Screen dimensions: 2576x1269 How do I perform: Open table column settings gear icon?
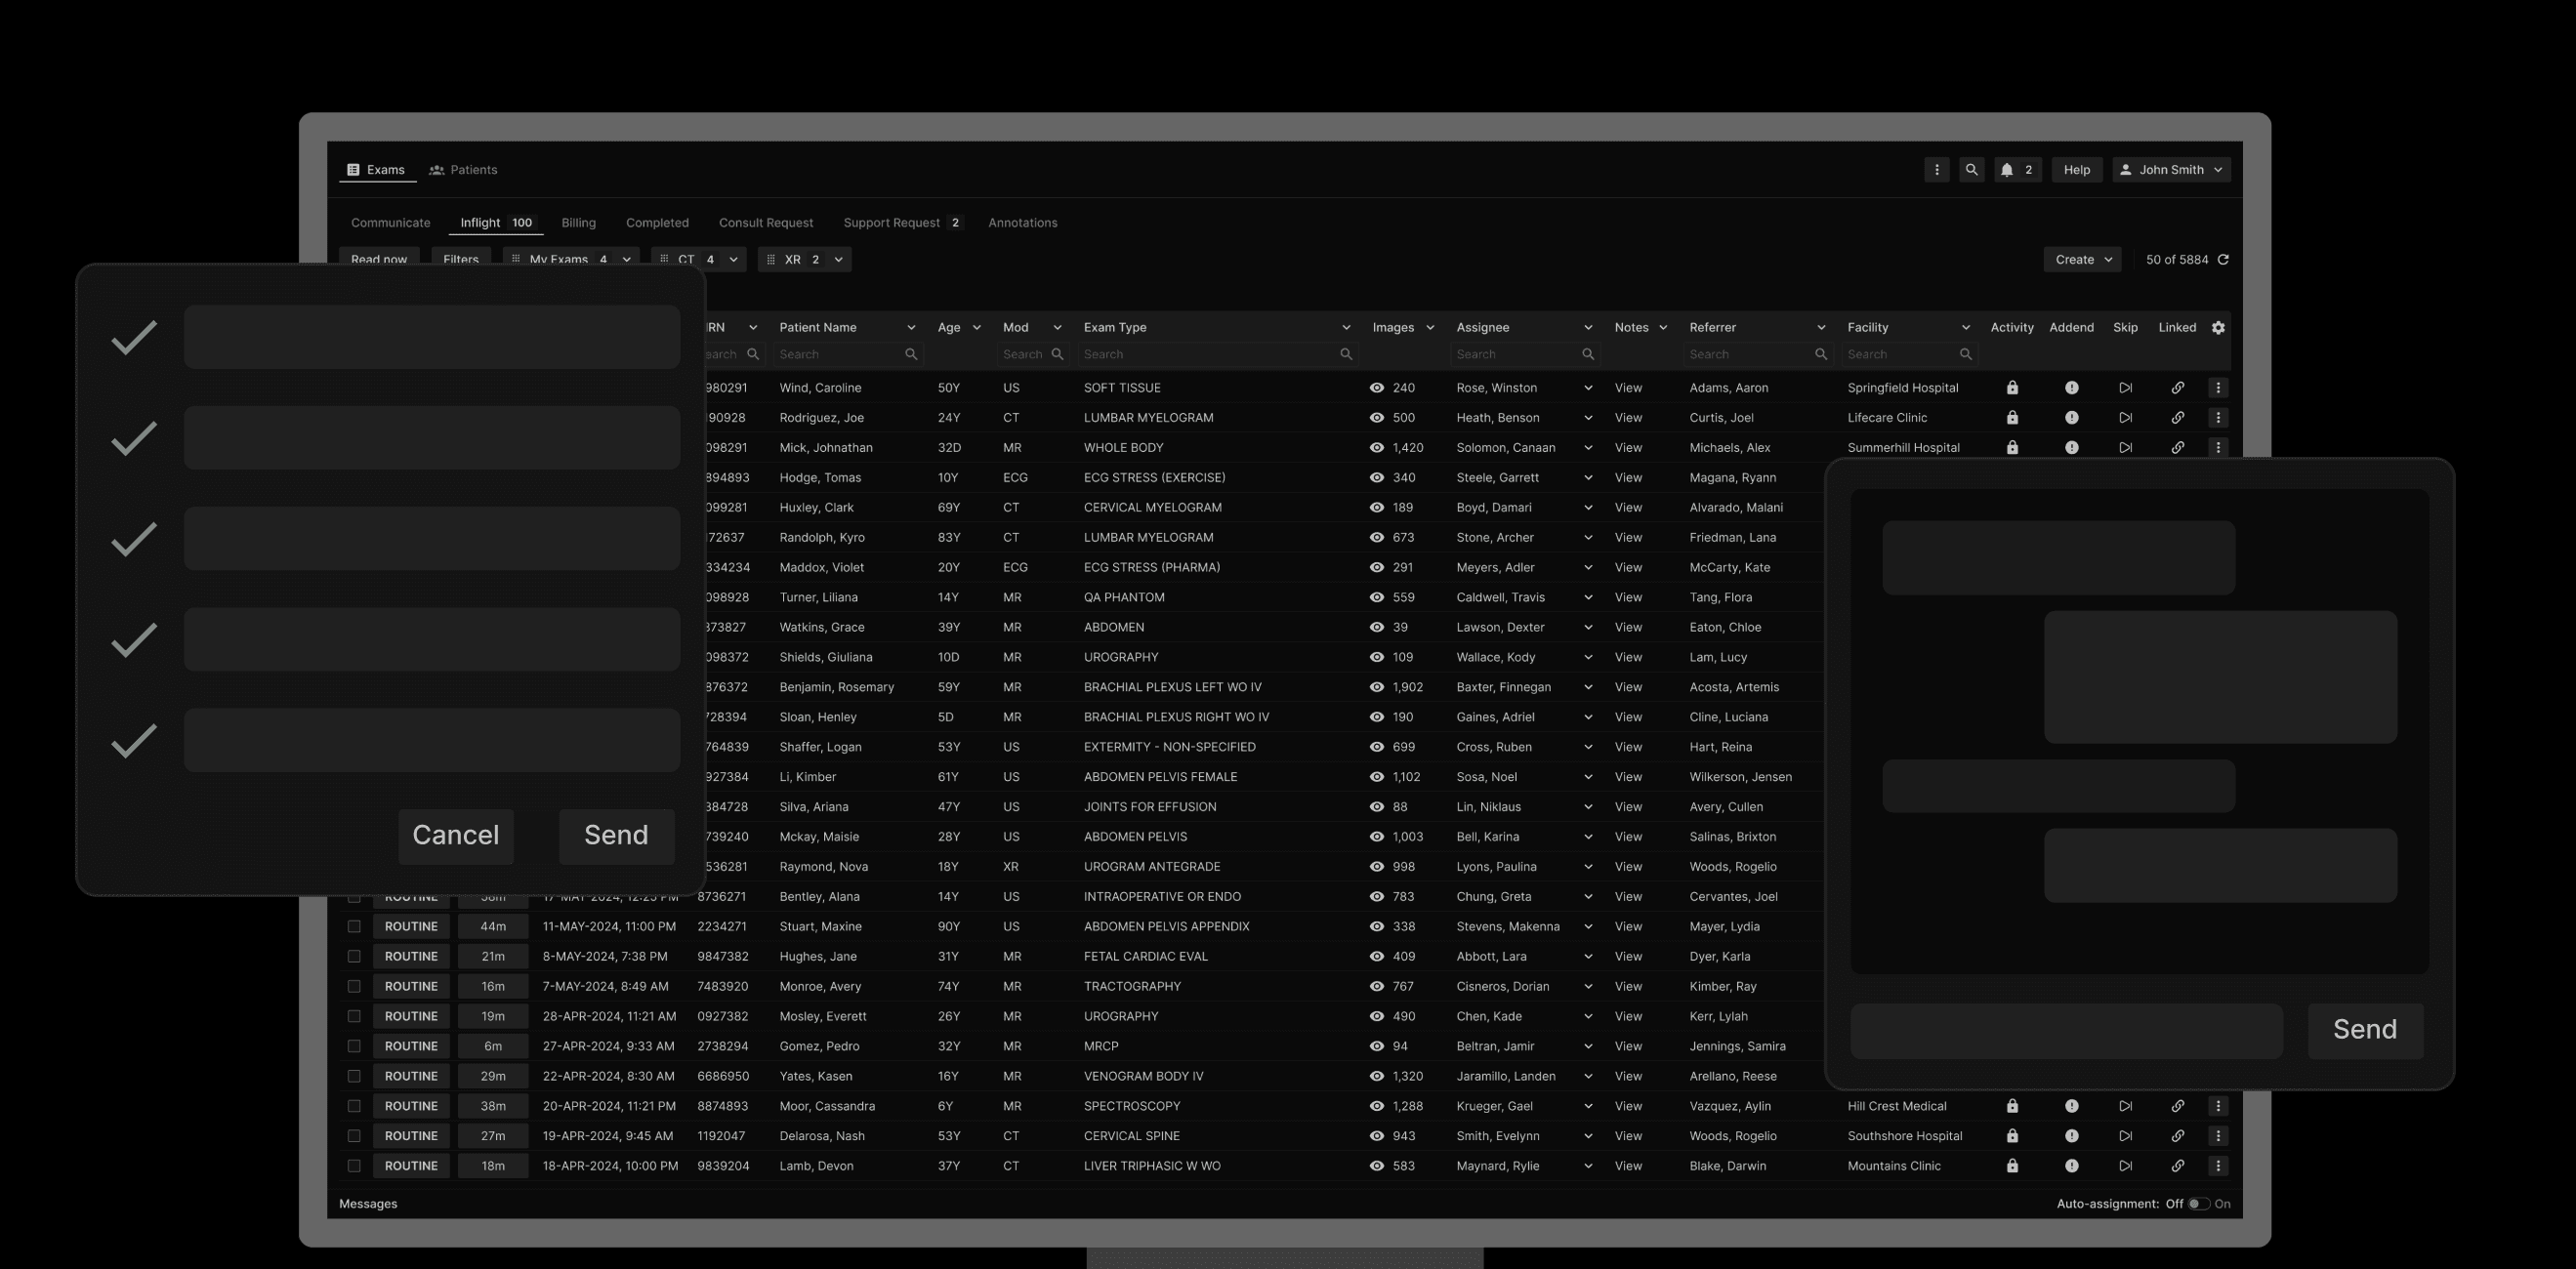coord(2218,328)
